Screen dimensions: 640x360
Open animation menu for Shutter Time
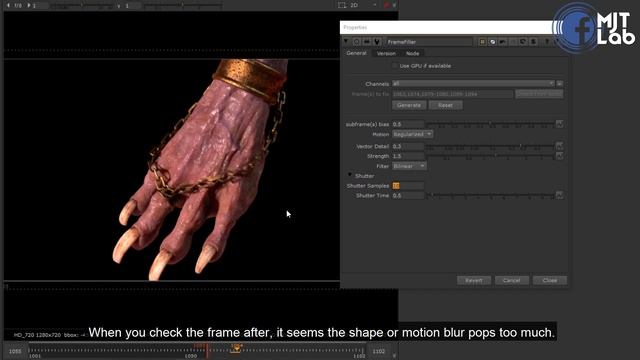(x=560, y=195)
